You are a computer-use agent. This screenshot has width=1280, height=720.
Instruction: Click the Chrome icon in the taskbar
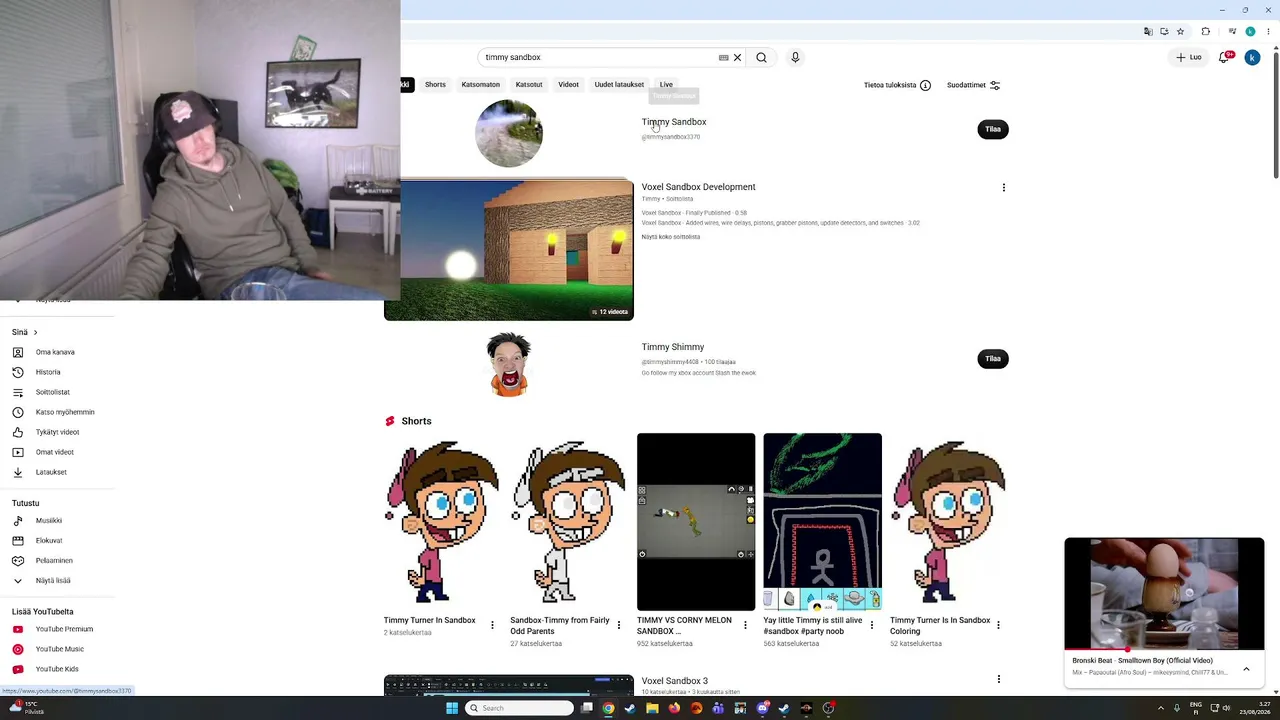(x=608, y=708)
